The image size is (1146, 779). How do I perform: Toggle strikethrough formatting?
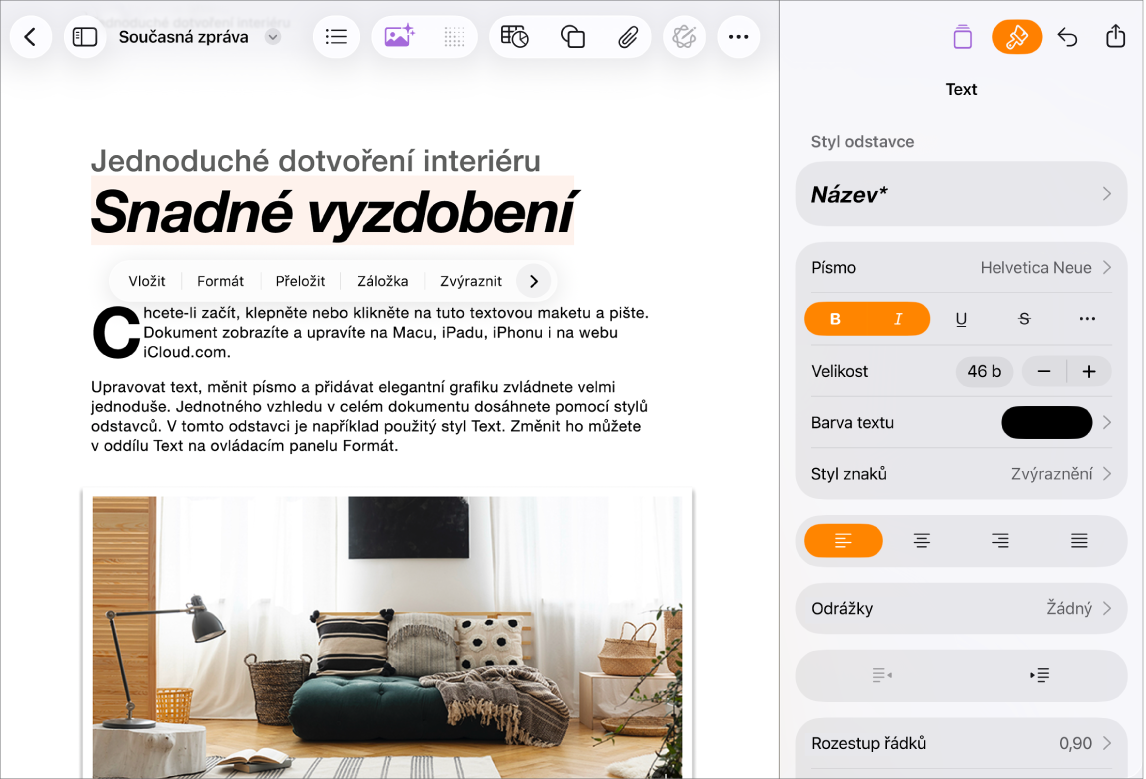click(1024, 319)
